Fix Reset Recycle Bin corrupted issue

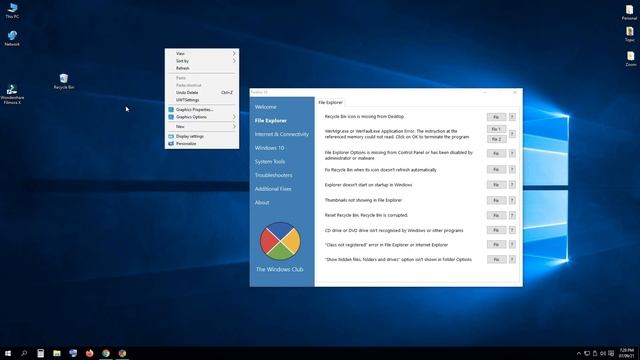click(x=496, y=216)
